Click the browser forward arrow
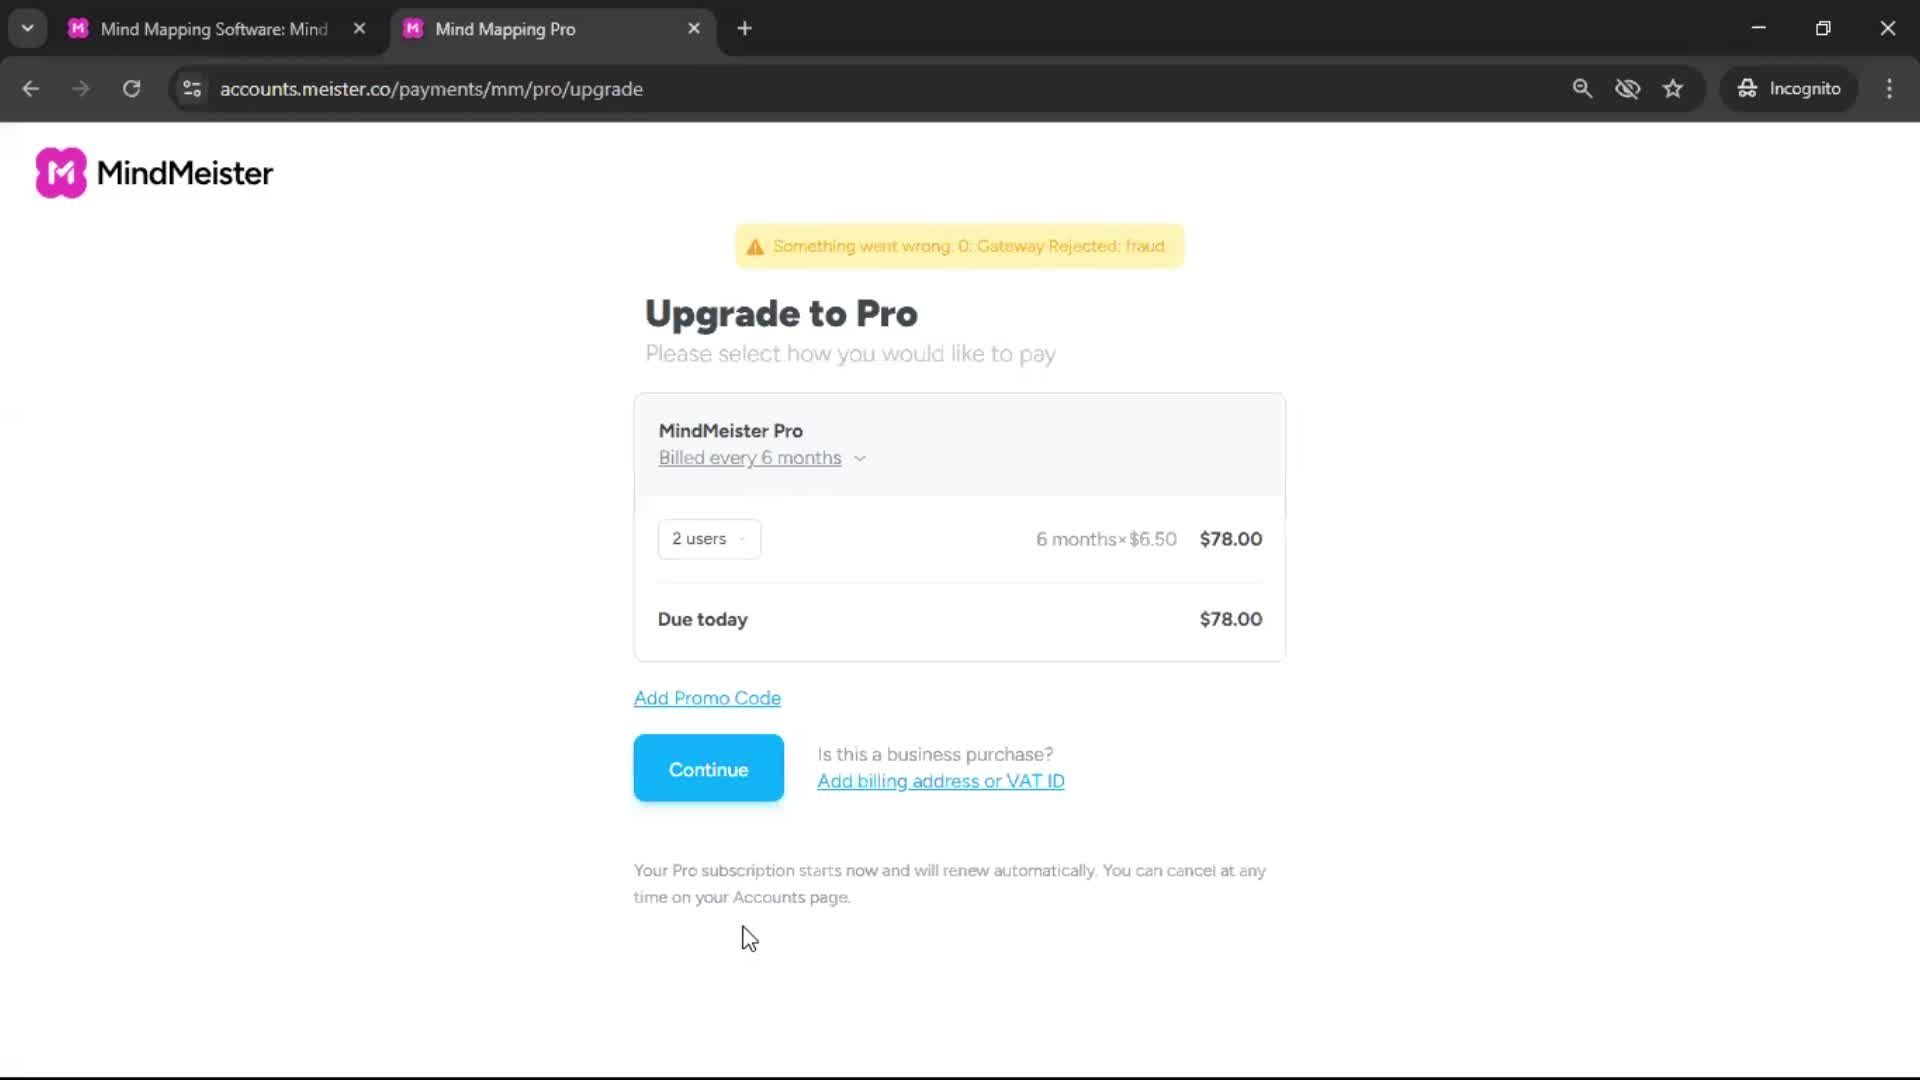Viewport: 1920px width, 1080px height. pyautogui.click(x=81, y=89)
